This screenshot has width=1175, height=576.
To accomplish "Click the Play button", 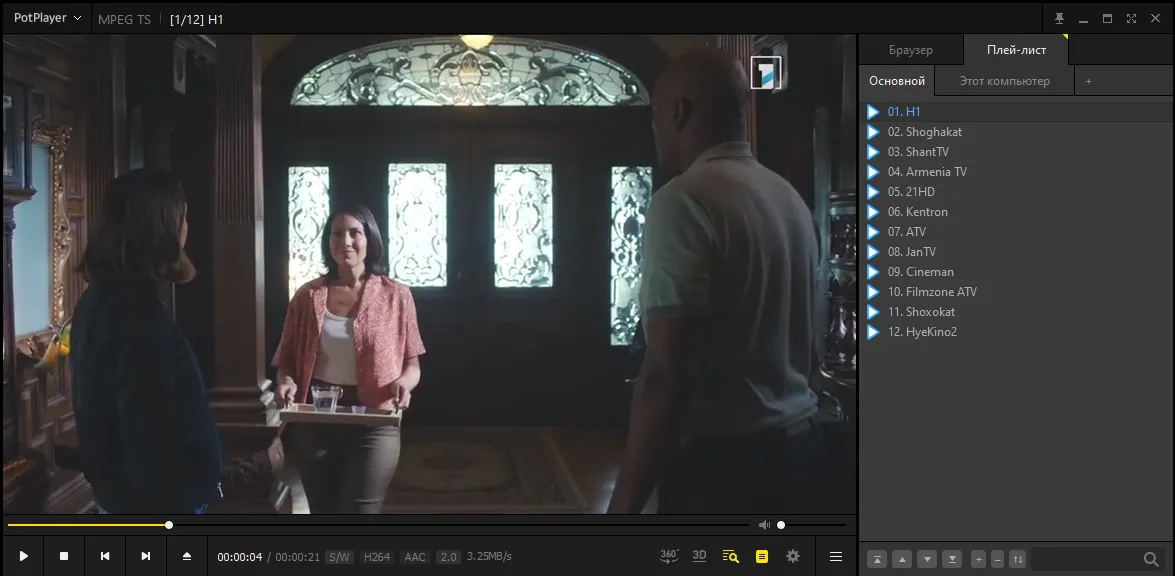I will point(23,556).
